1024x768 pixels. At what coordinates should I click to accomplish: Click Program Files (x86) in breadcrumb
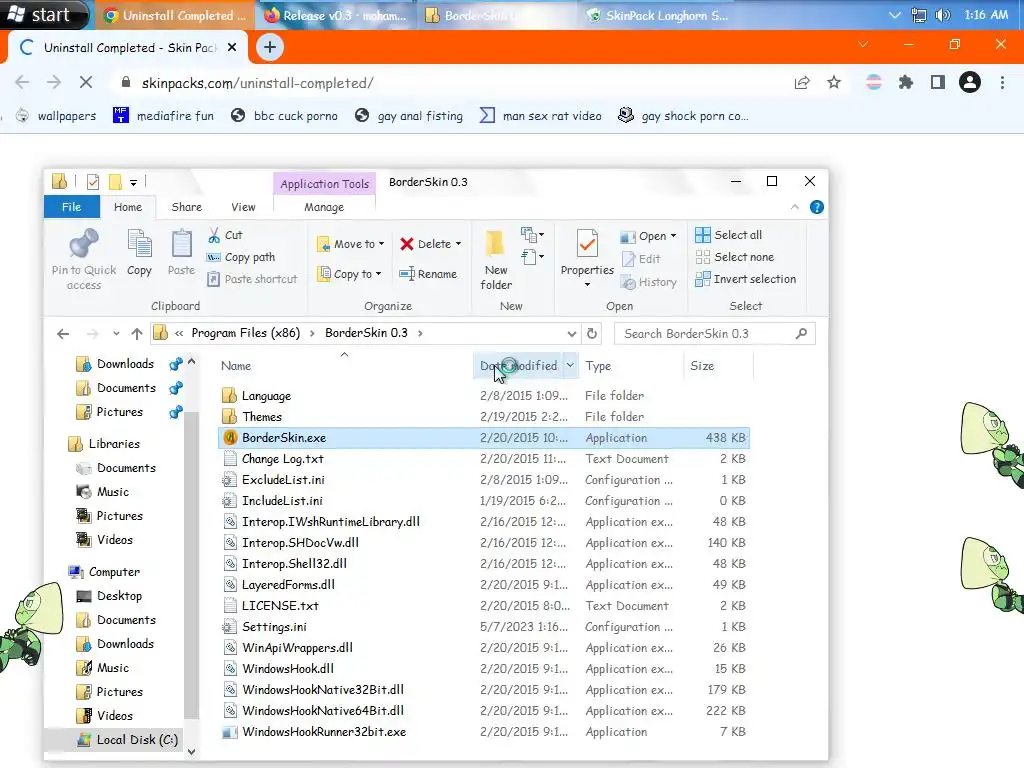click(x=246, y=333)
